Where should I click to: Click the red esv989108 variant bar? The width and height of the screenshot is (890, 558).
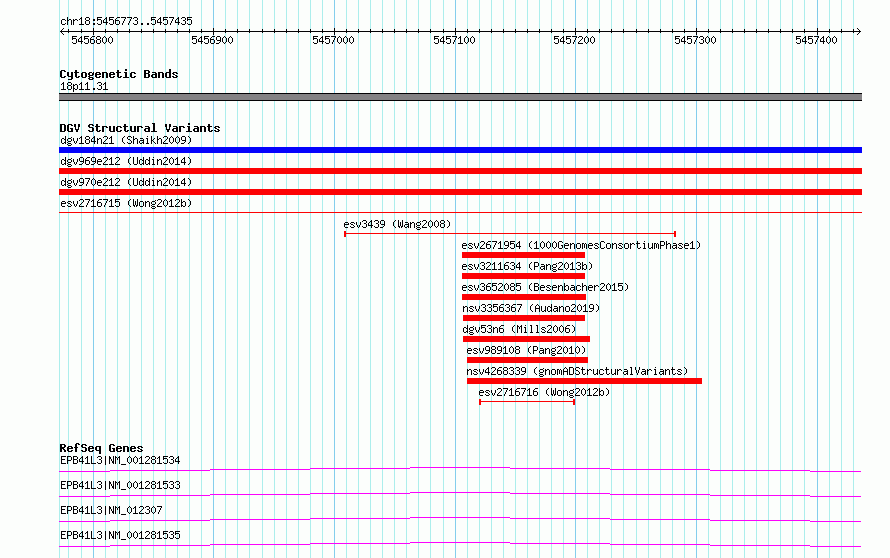coord(527,360)
